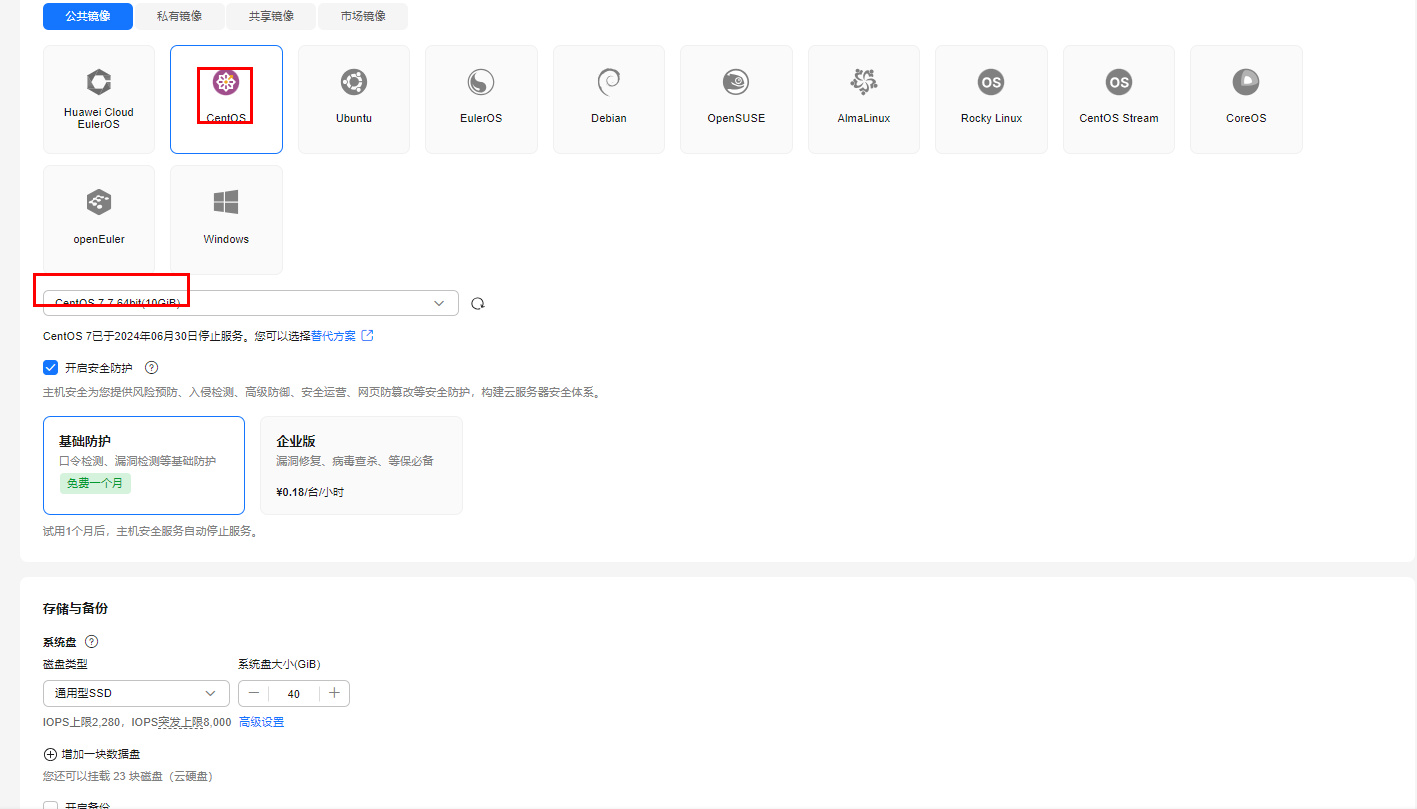Image resolution: width=1417 pixels, height=809 pixels.
Task: Select the CoreOS image icon
Action: pyautogui.click(x=1246, y=82)
